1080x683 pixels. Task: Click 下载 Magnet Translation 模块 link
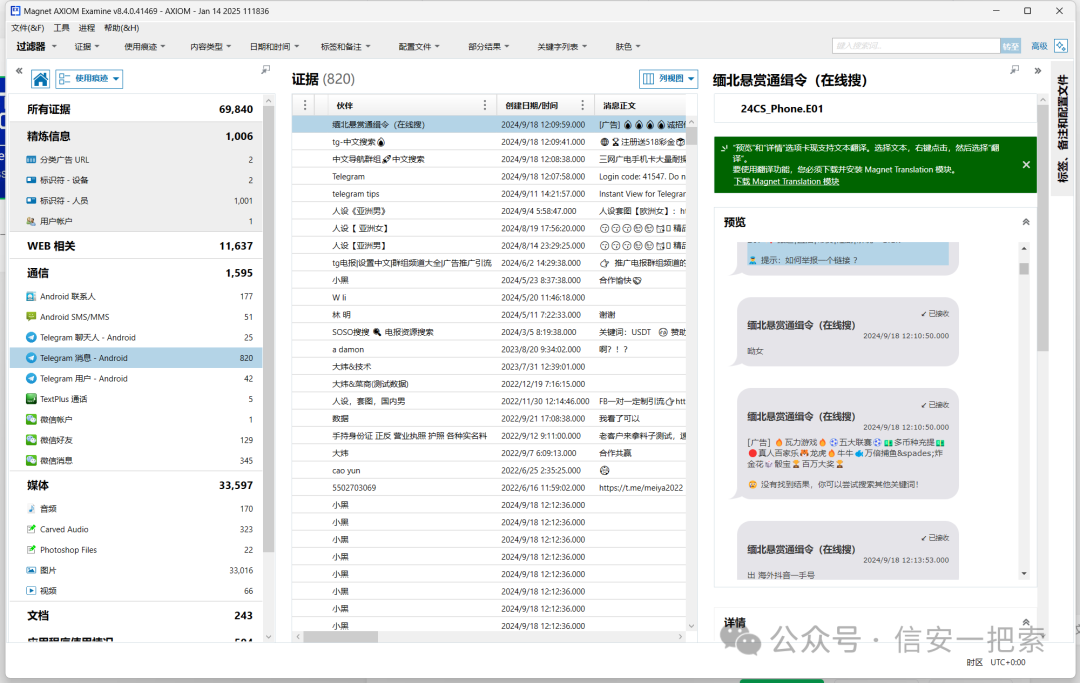click(x=786, y=182)
